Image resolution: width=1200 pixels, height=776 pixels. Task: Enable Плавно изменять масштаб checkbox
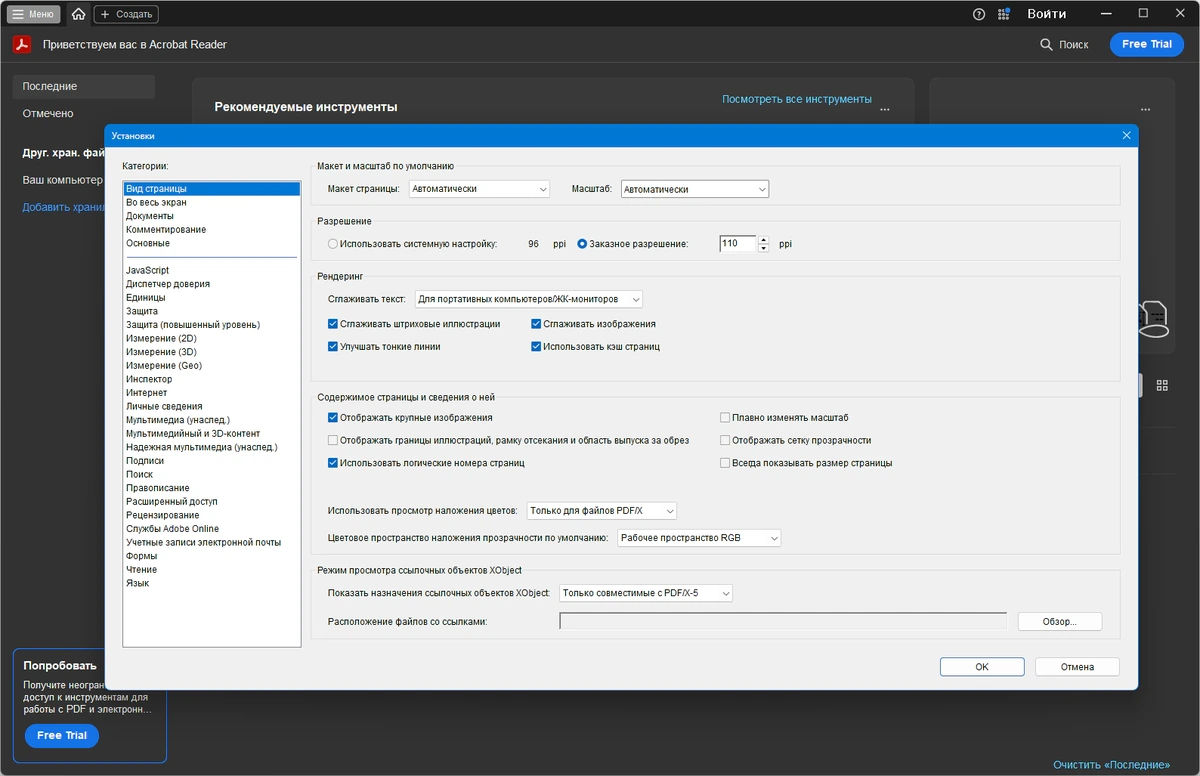point(726,417)
